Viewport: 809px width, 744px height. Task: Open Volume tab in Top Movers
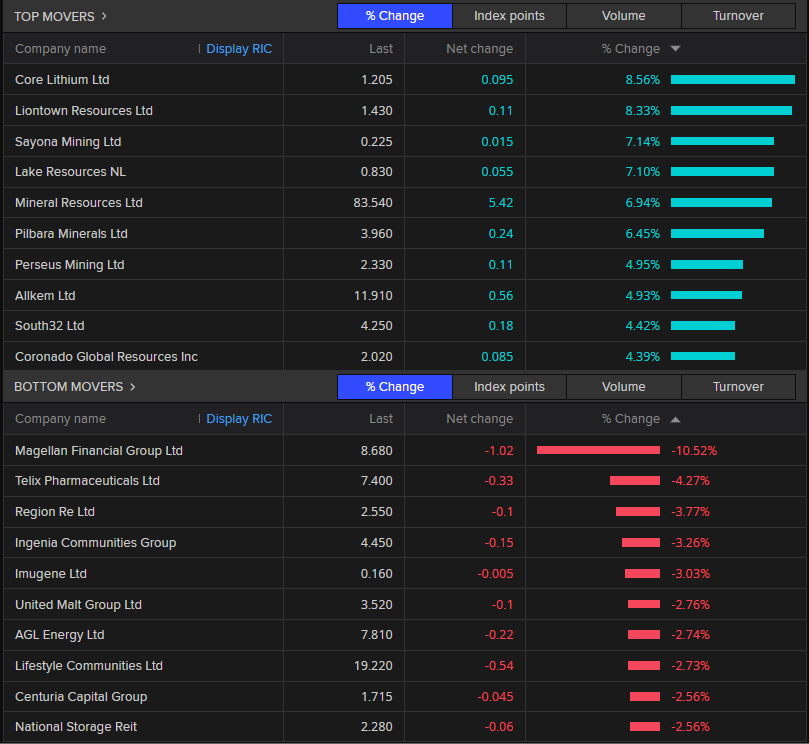(x=624, y=16)
